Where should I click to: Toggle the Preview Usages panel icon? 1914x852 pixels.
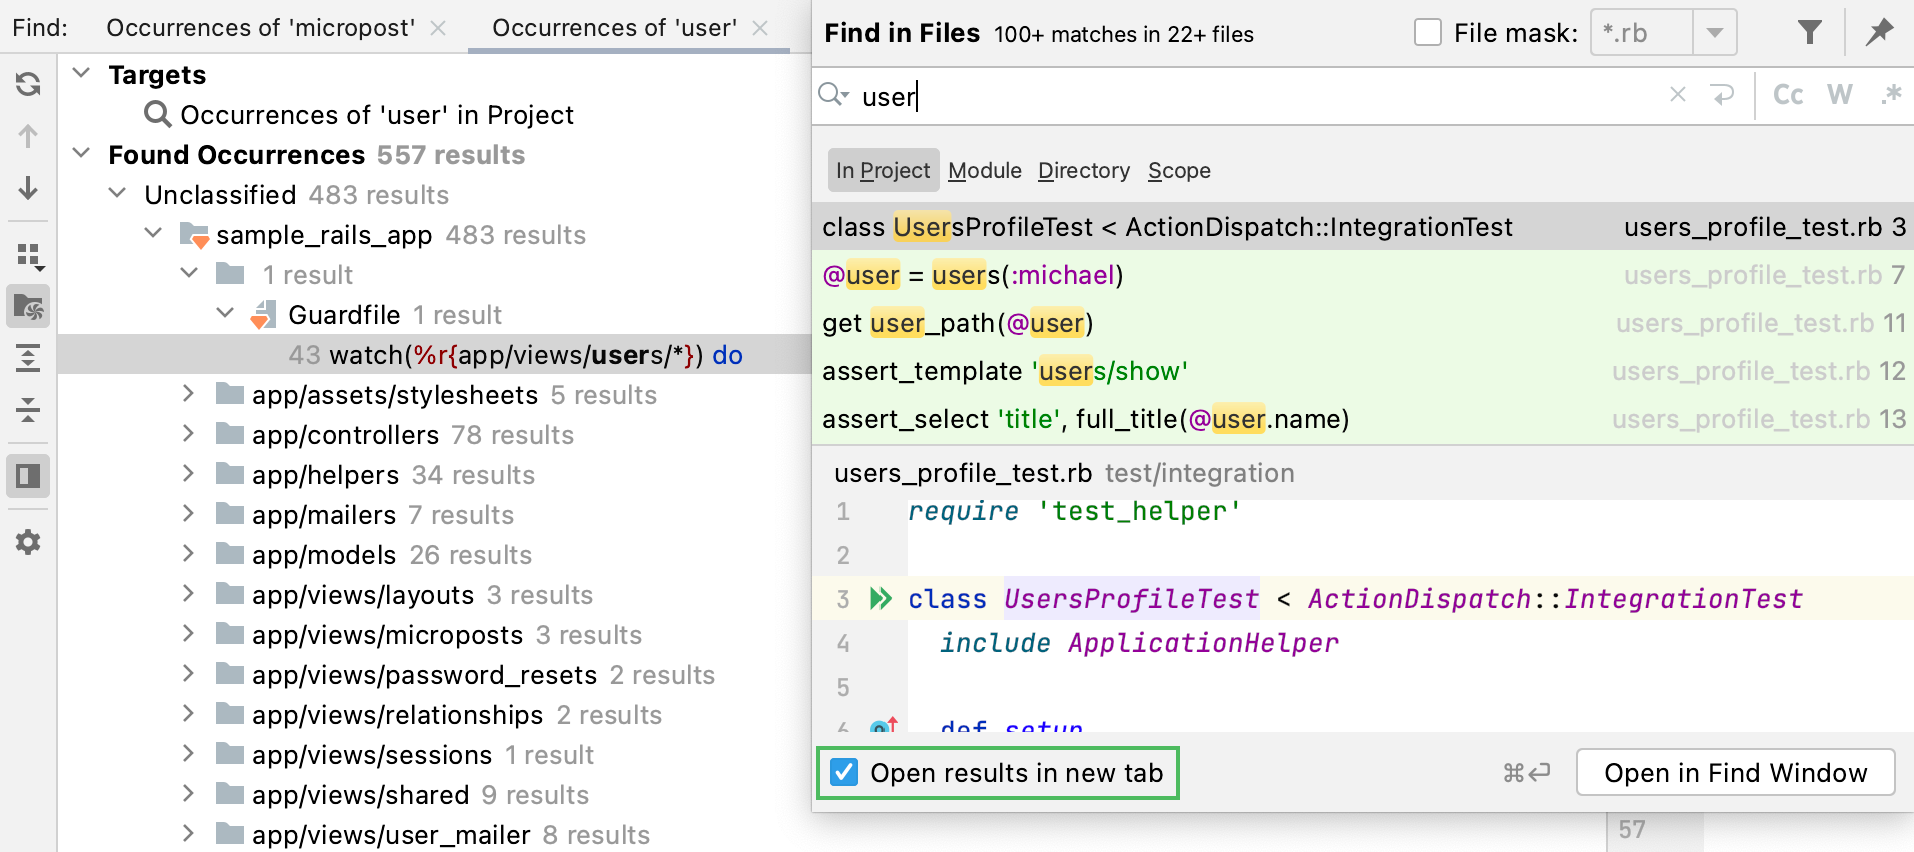[28, 476]
